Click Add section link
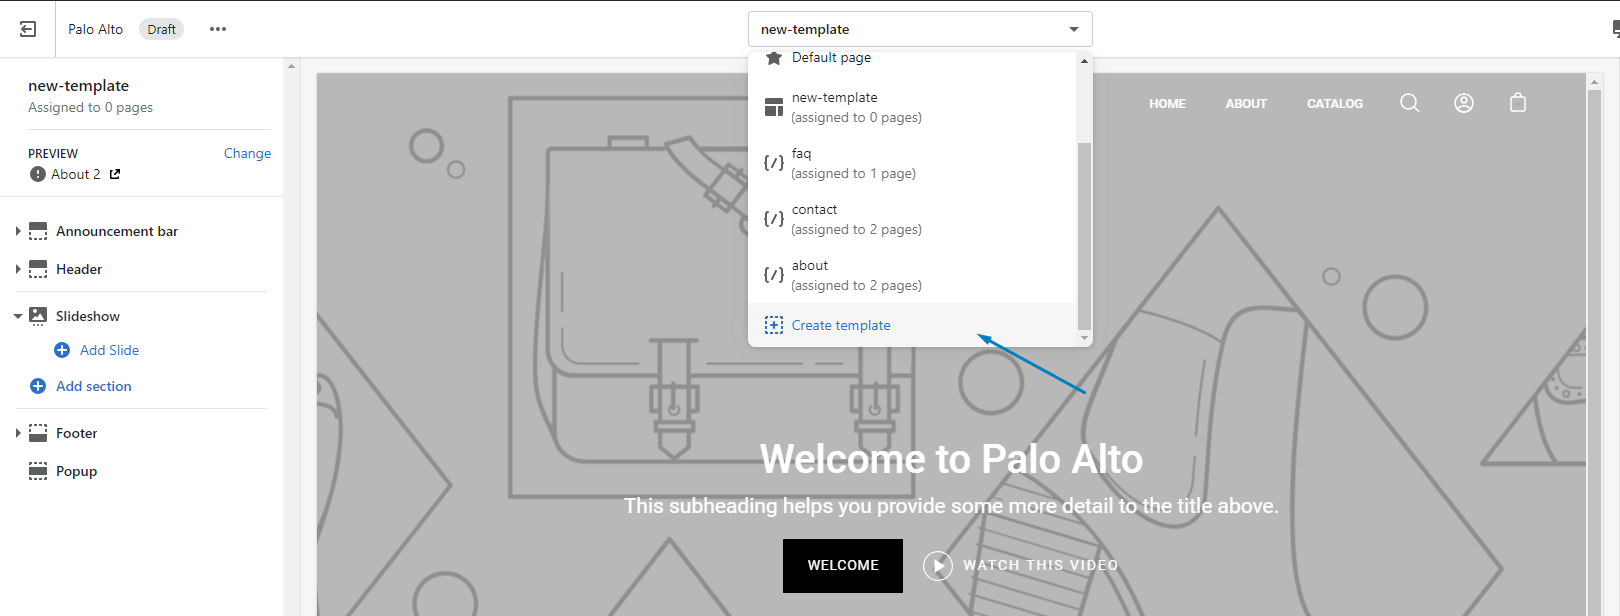The height and width of the screenshot is (616, 1620). click(x=94, y=386)
